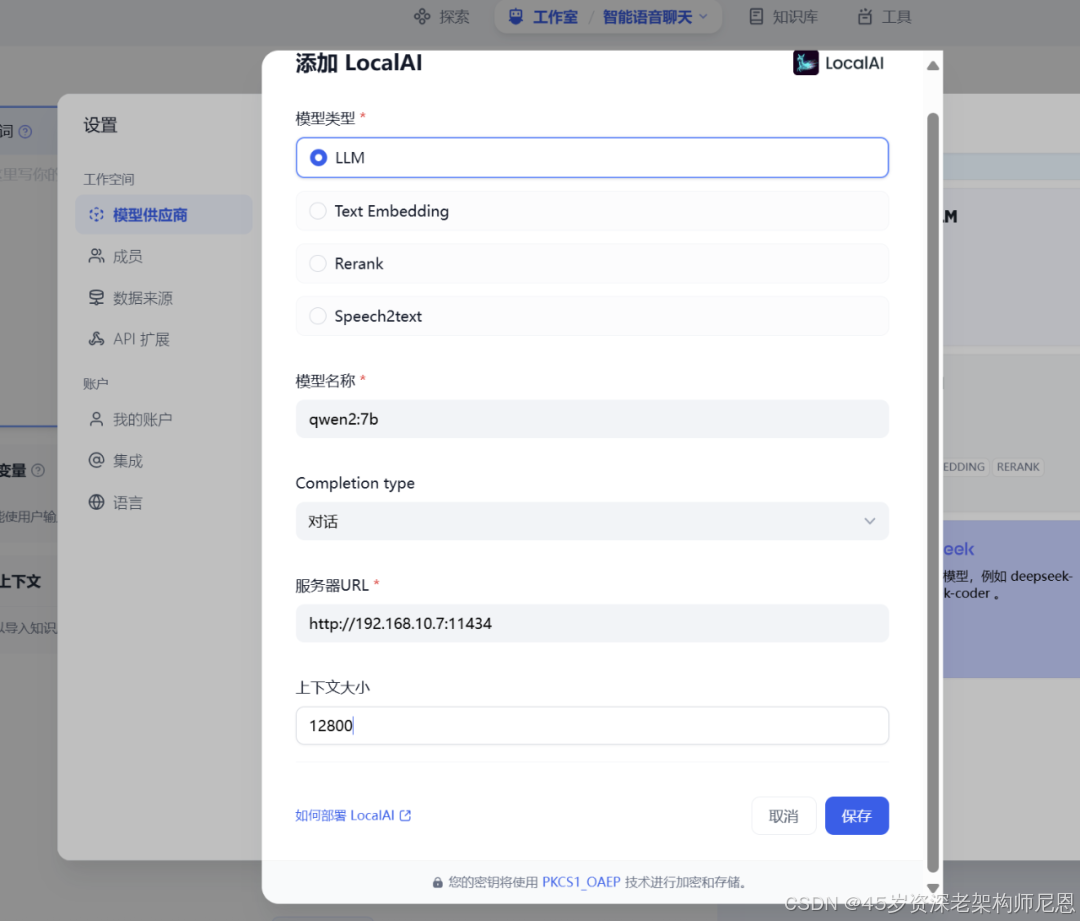The width and height of the screenshot is (1080, 921).
Task: Click the 设置 heading text
Action: coord(101,125)
